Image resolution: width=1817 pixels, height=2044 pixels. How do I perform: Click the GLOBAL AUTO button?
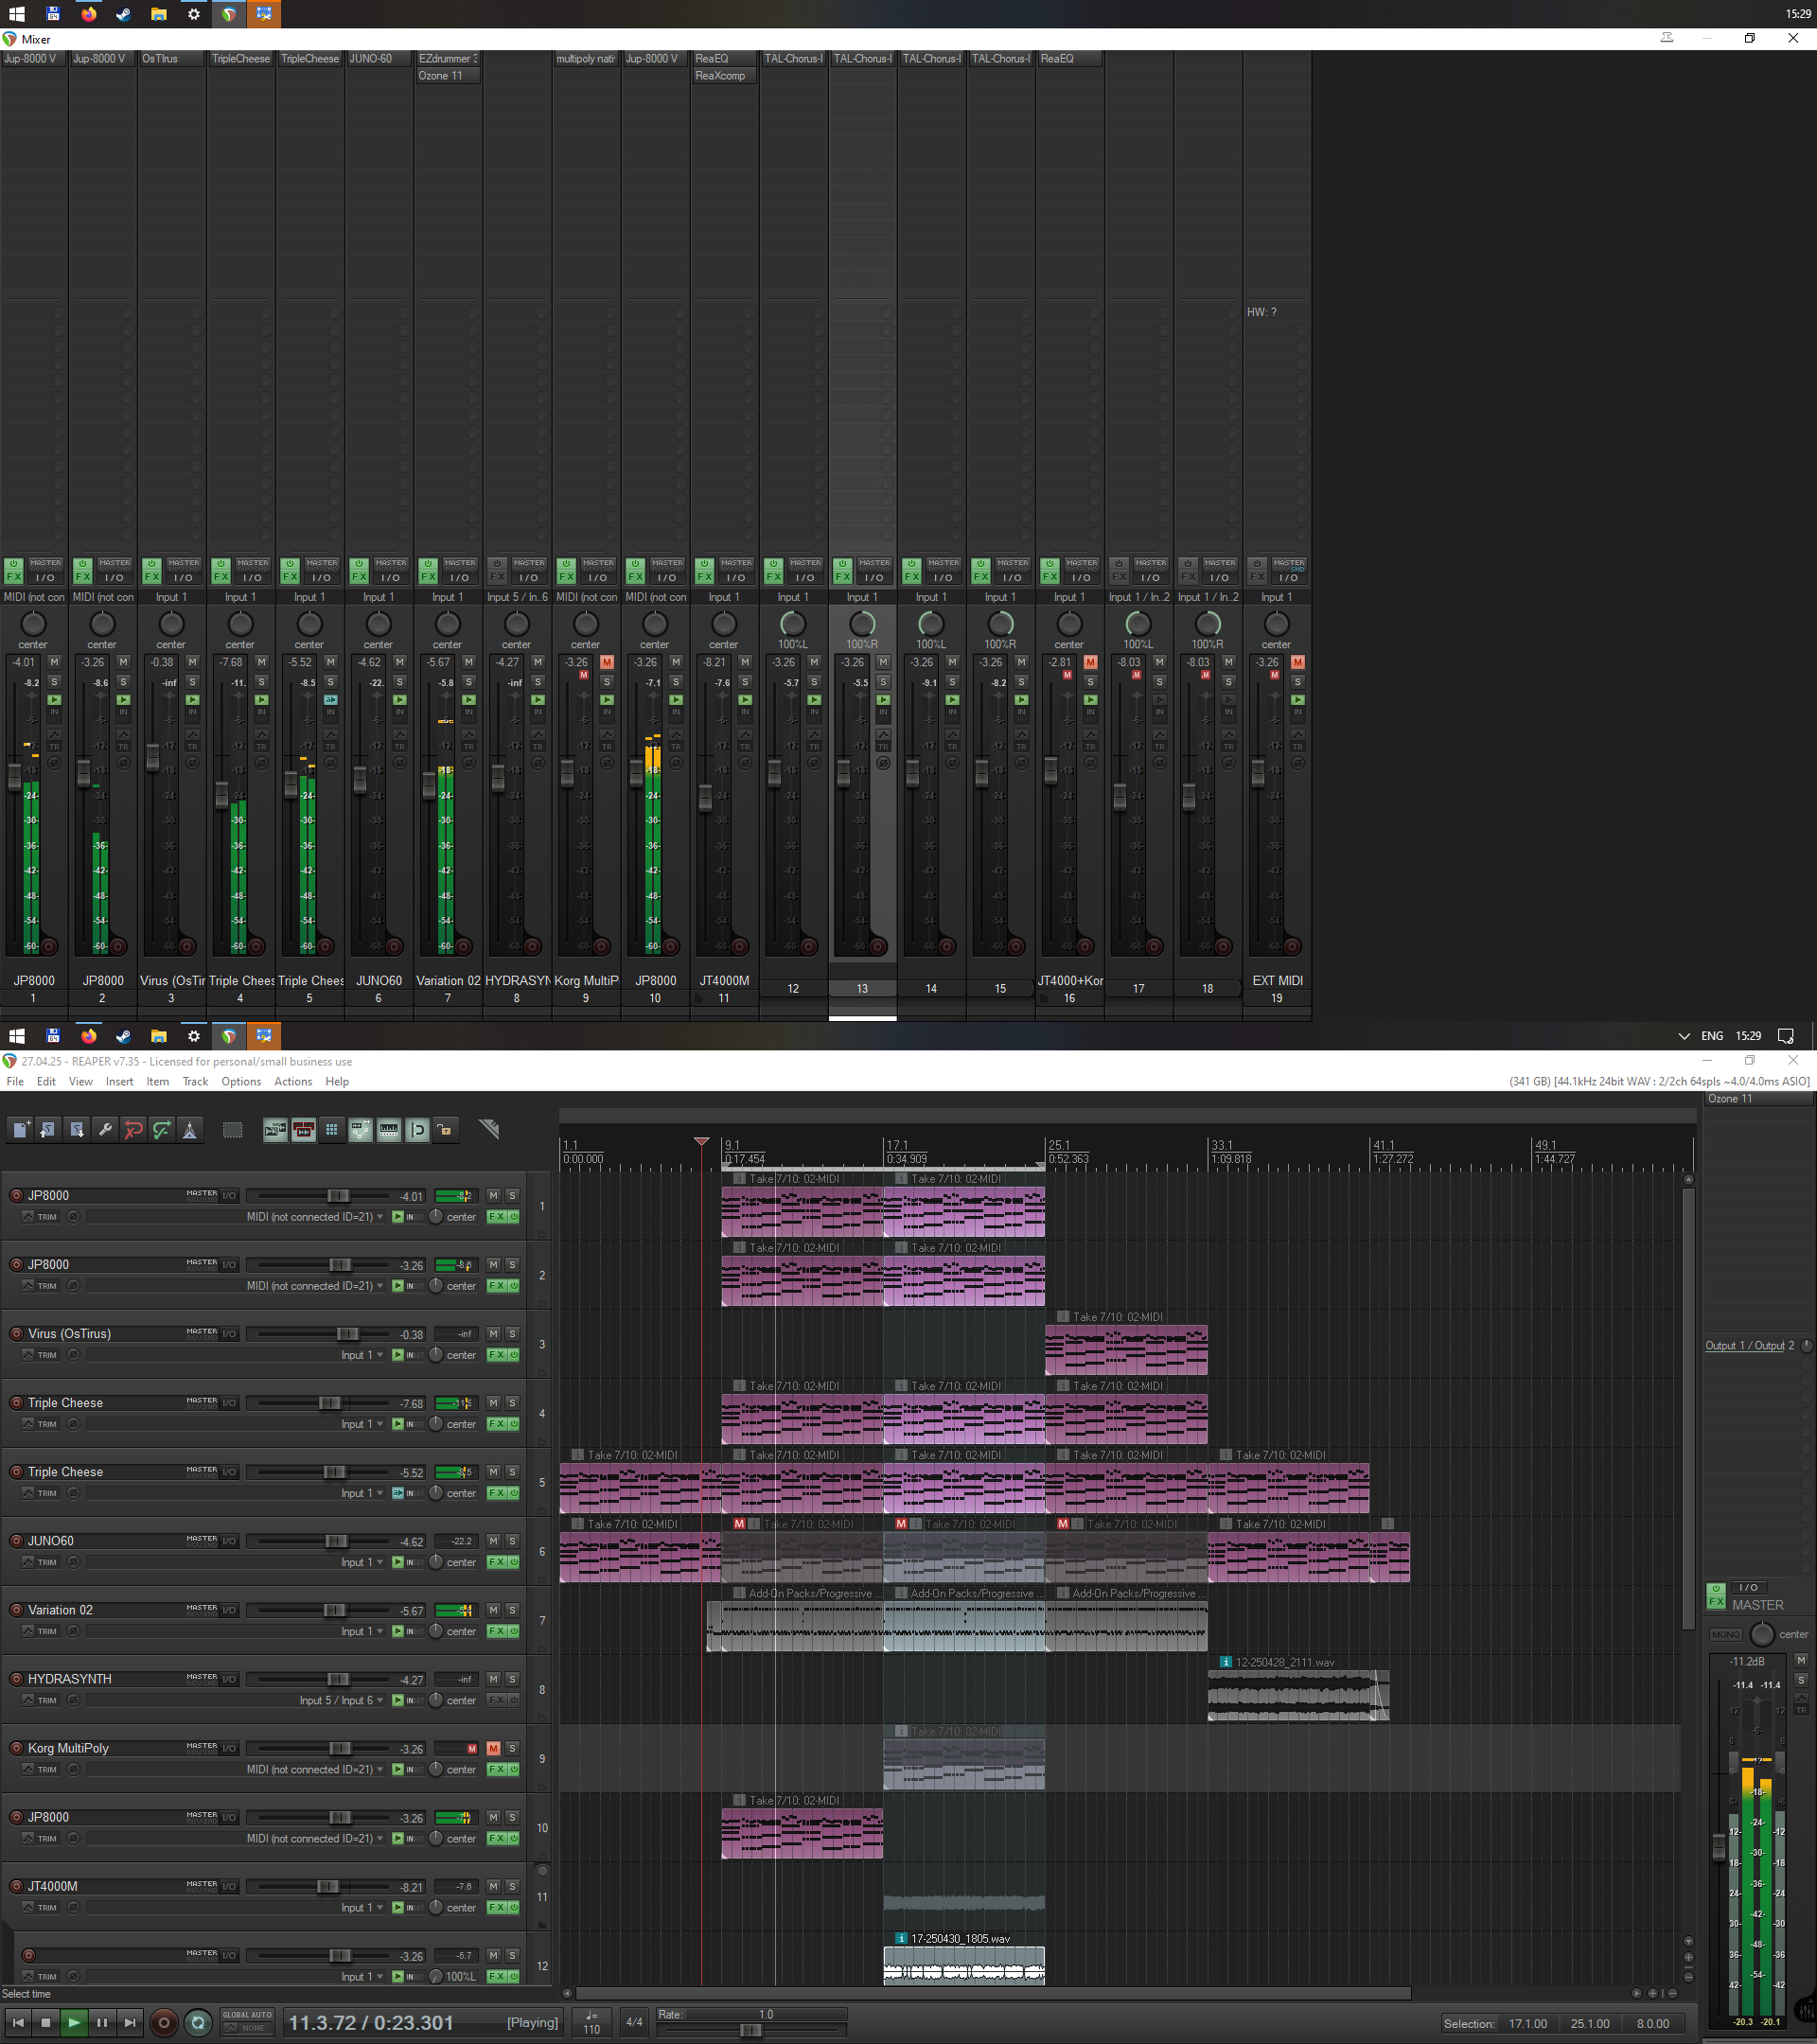(247, 2015)
